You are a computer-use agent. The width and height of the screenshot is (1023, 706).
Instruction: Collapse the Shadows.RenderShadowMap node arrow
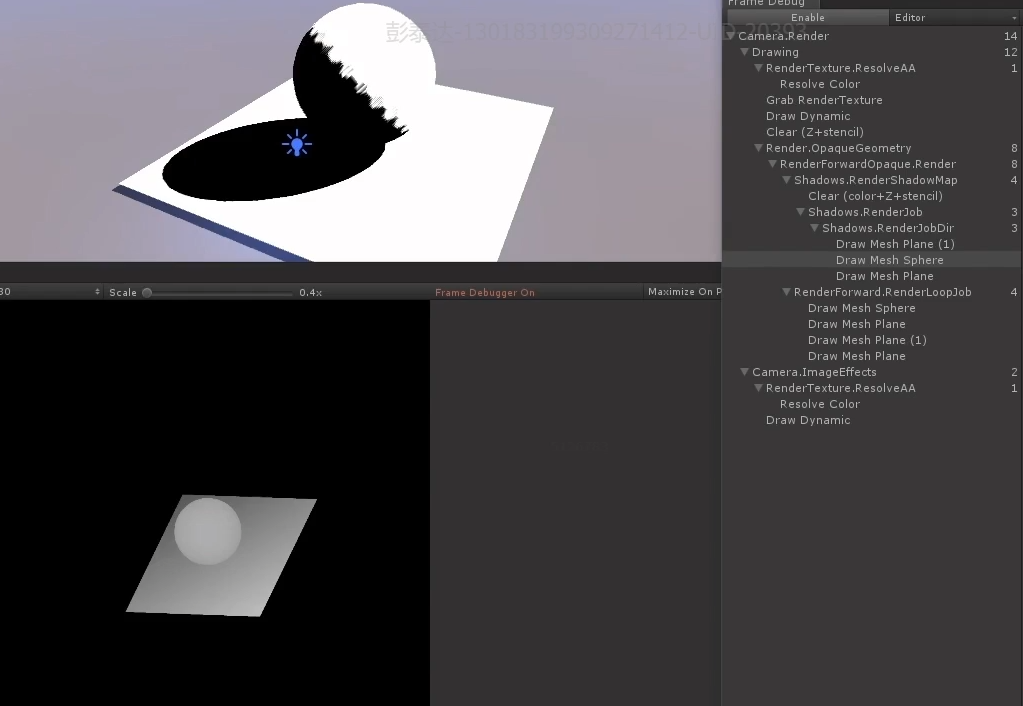[786, 180]
